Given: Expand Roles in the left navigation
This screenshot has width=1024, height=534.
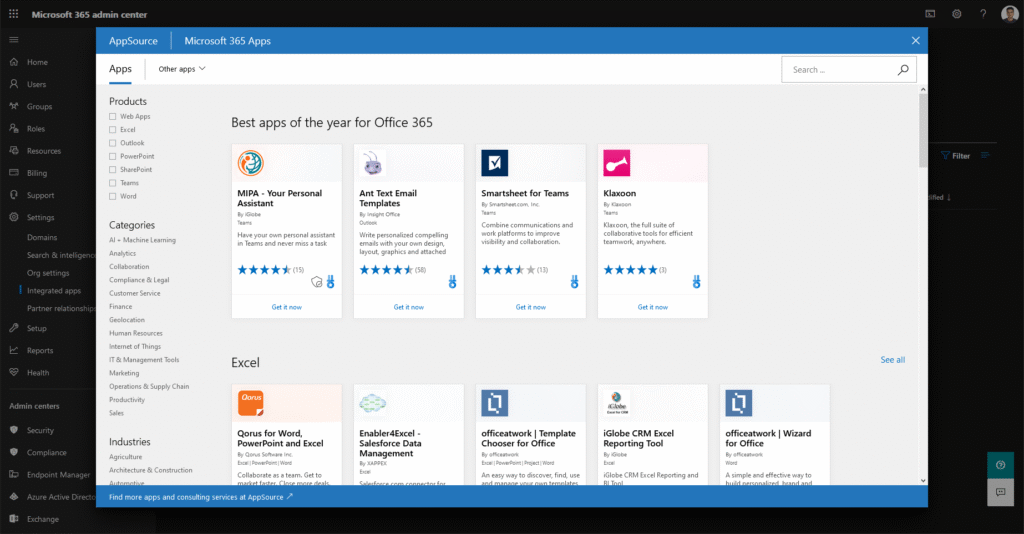Looking at the screenshot, I should [36, 129].
